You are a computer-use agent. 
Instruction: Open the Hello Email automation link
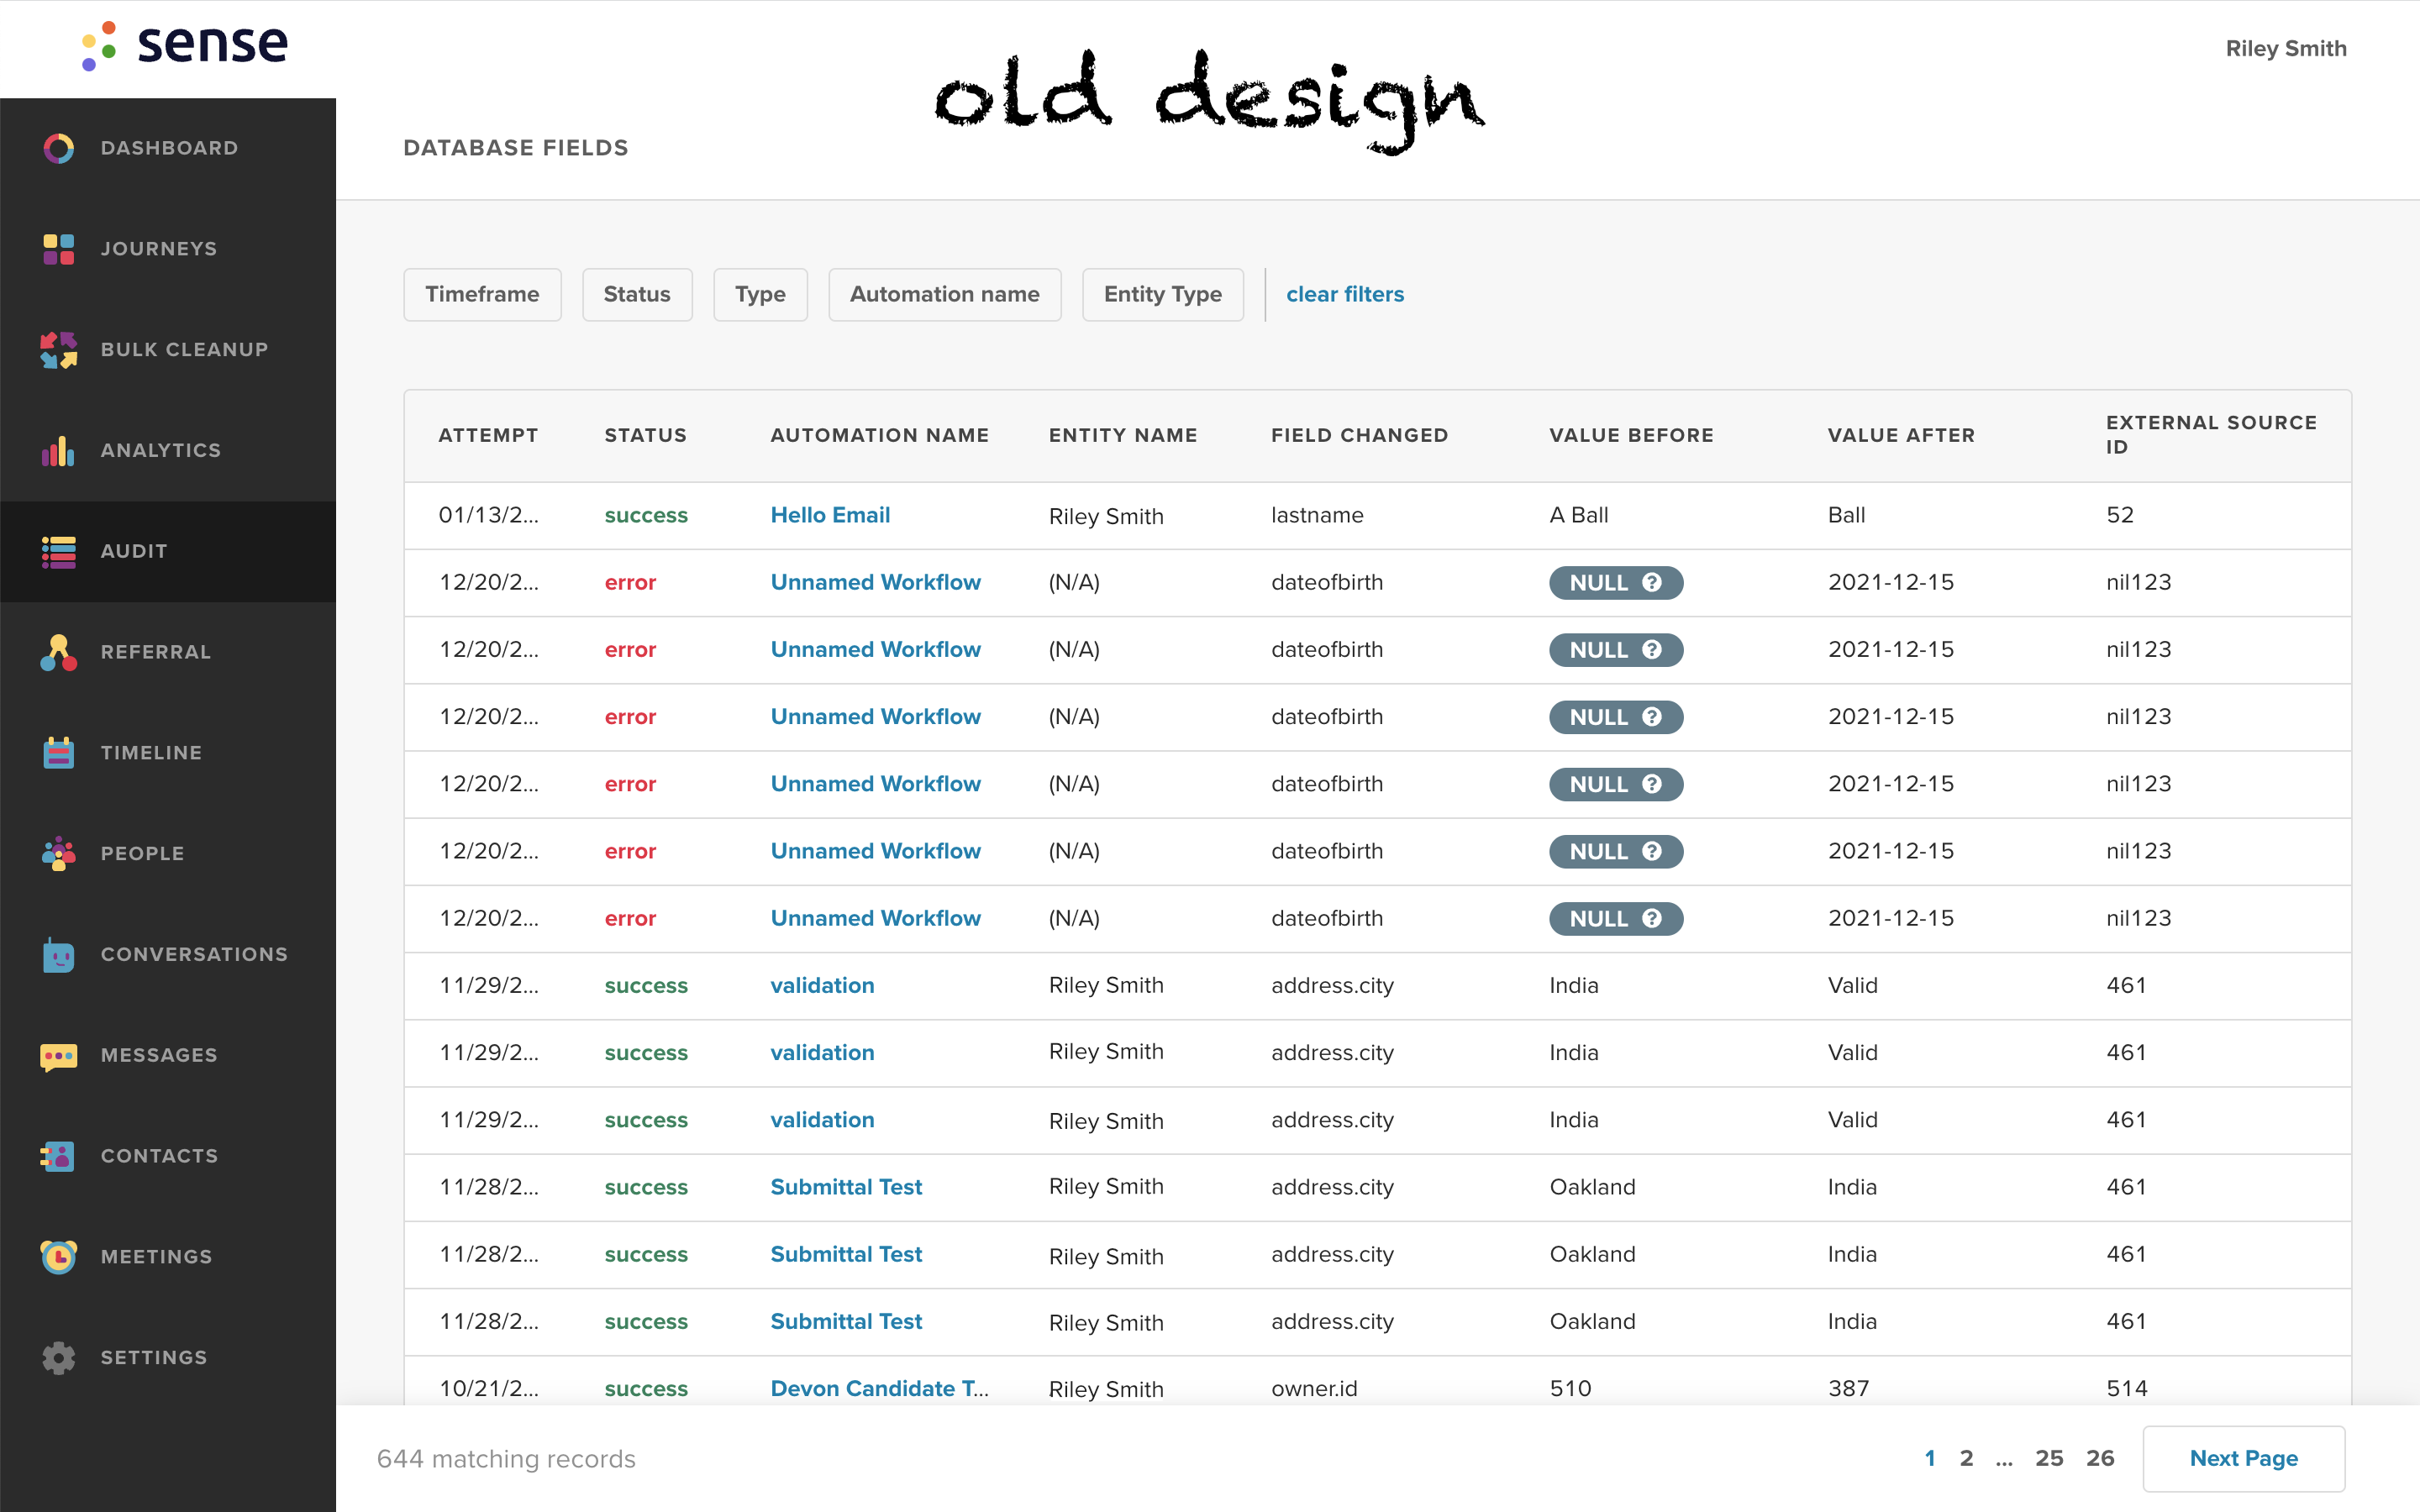pos(830,515)
